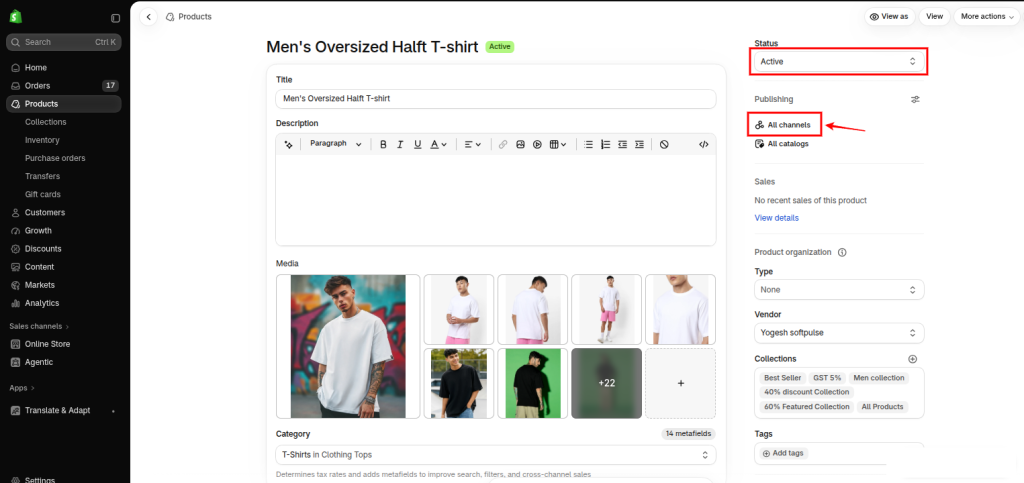
Task: Open Products in sidebar
Action: [x=63, y=104]
